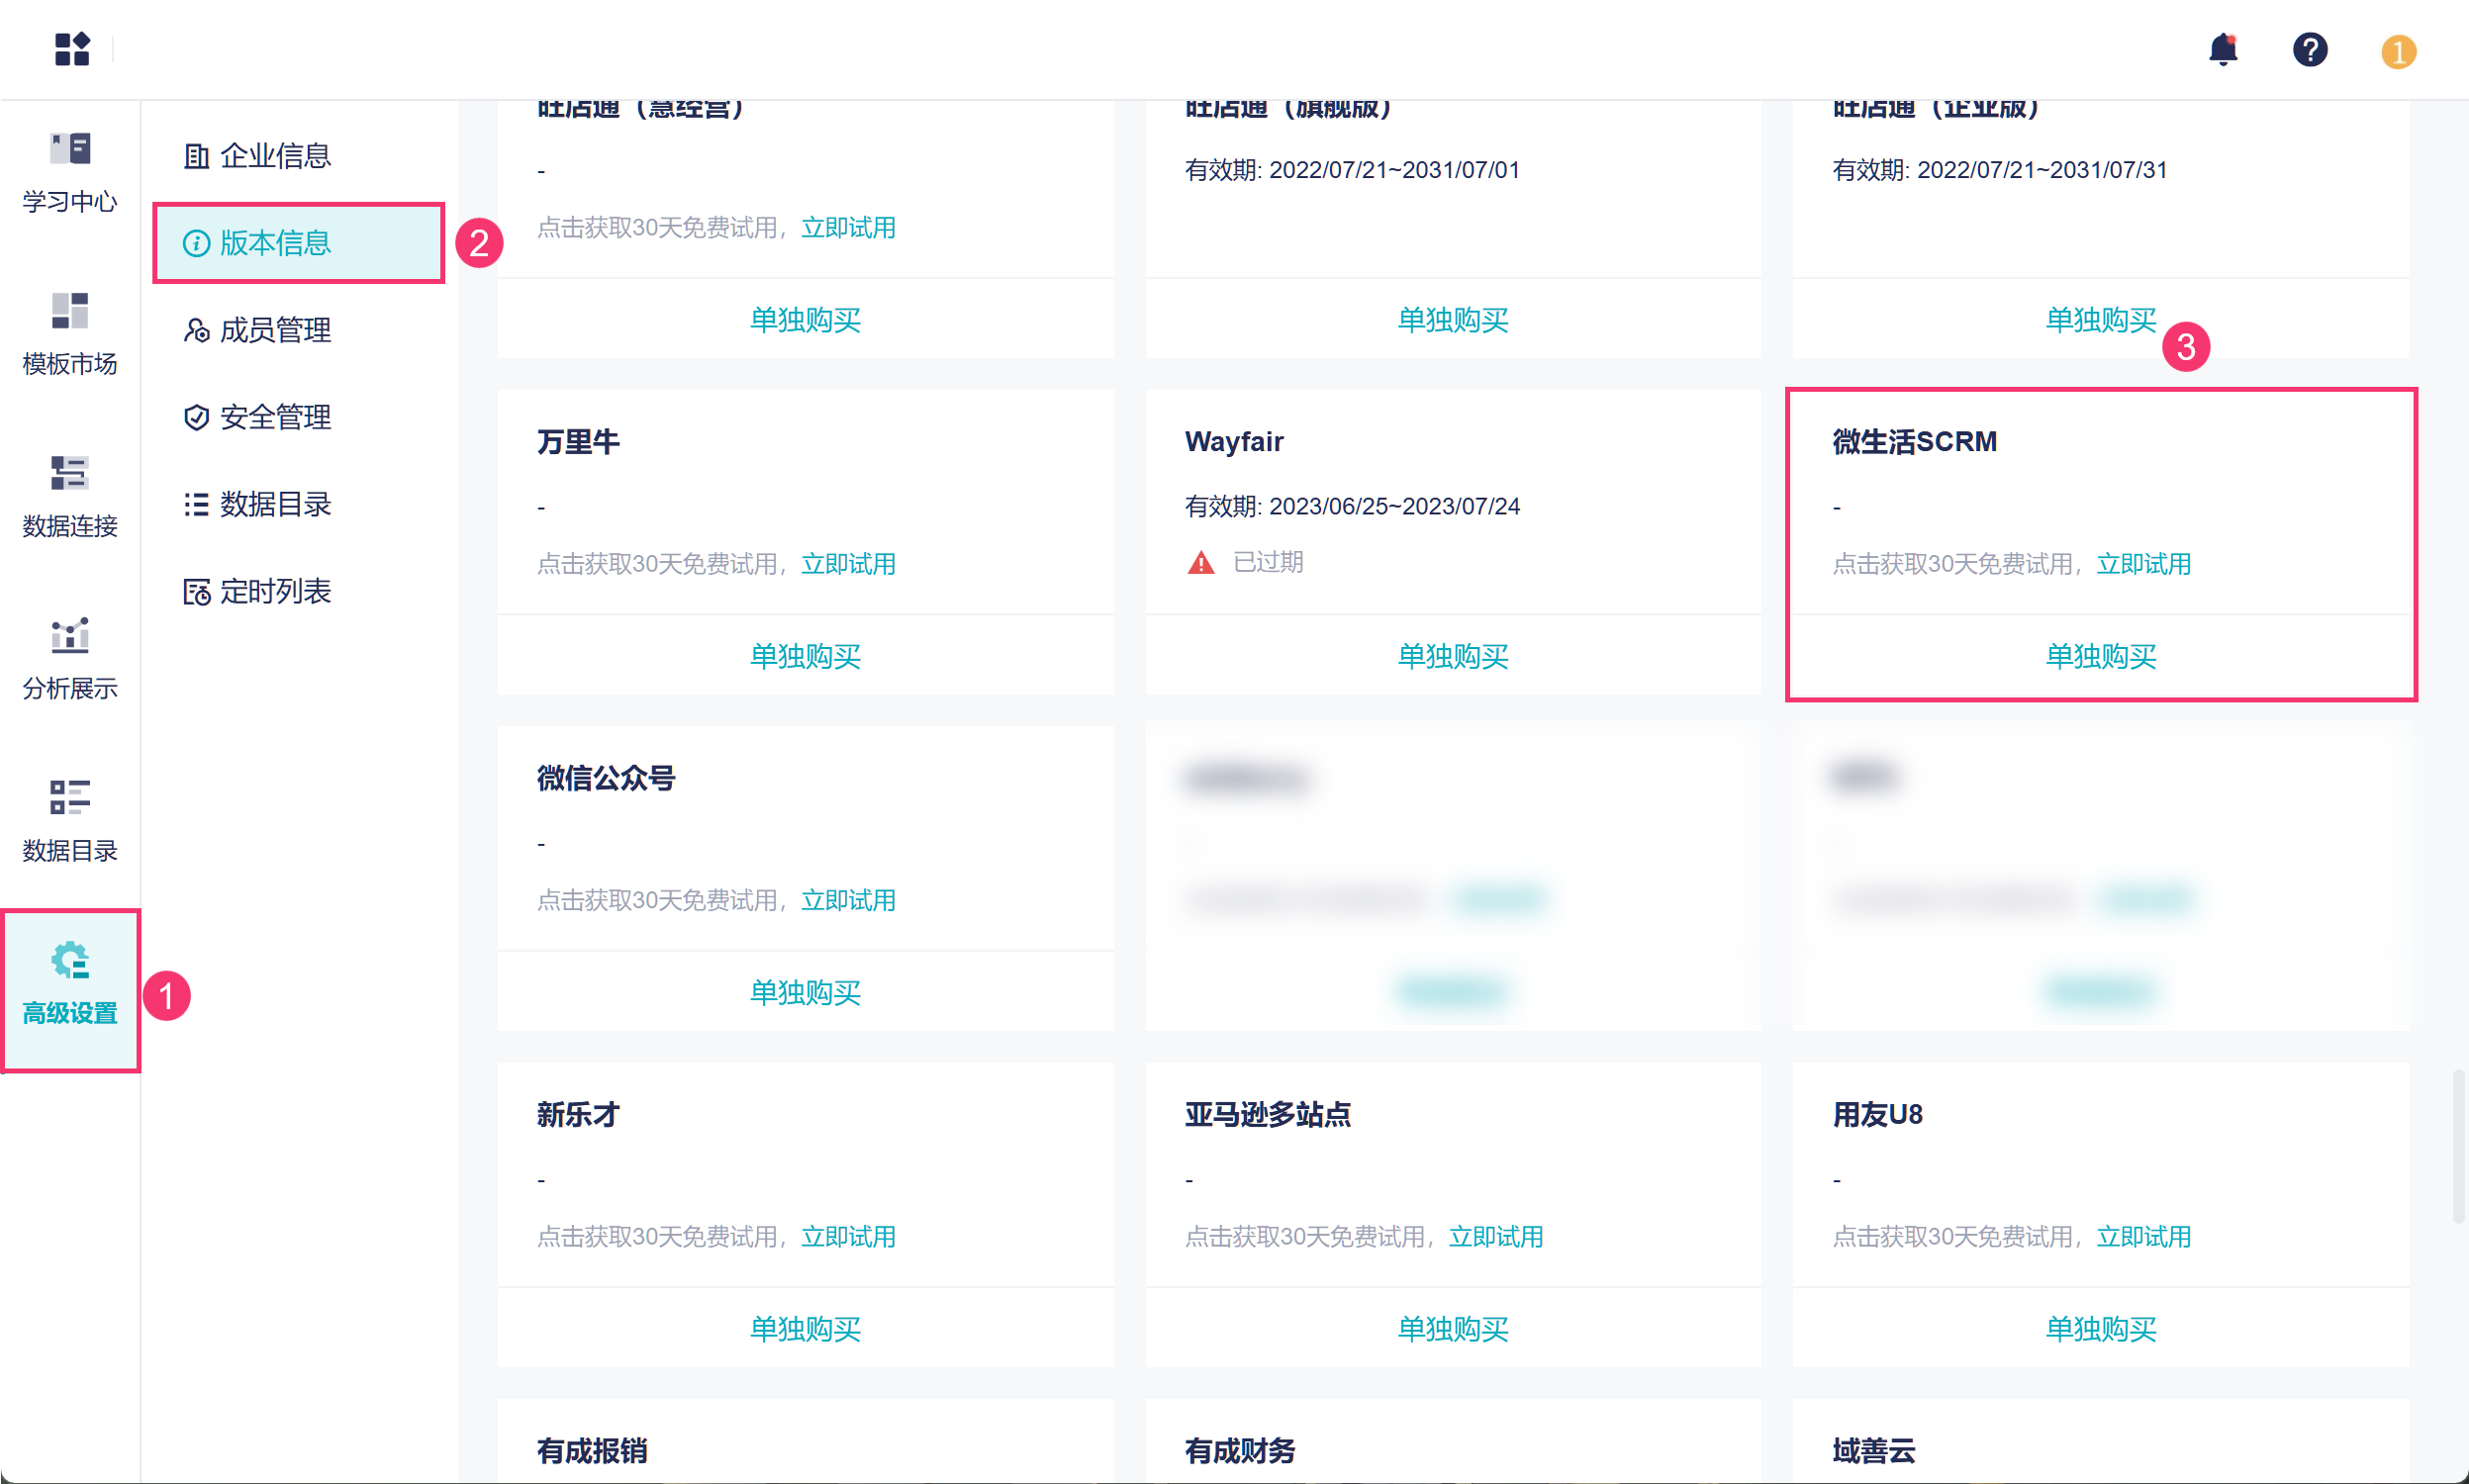This screenshot has height=1484, width=2469.
Task: Select 高级设置 in the sidebar
Action: tap(70, 987)
